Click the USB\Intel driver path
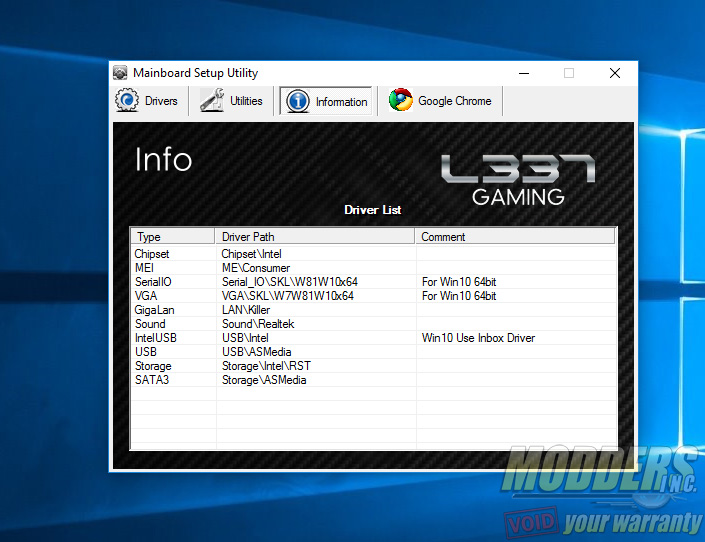The width and height of the screenshot is (705, 542). (x=245, y=338)
